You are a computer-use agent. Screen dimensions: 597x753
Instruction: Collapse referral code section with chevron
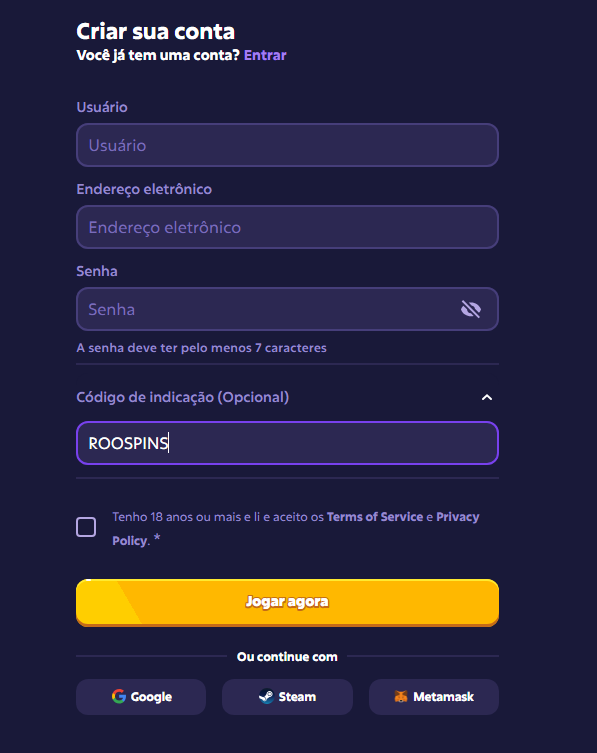487,397
